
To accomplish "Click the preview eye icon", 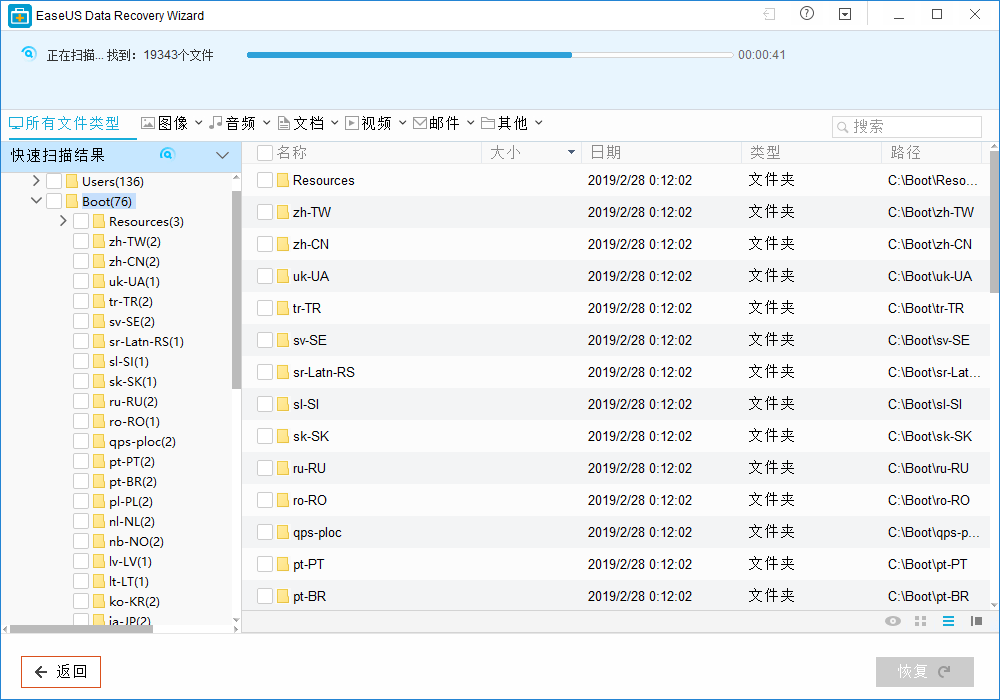I will 893,621.
